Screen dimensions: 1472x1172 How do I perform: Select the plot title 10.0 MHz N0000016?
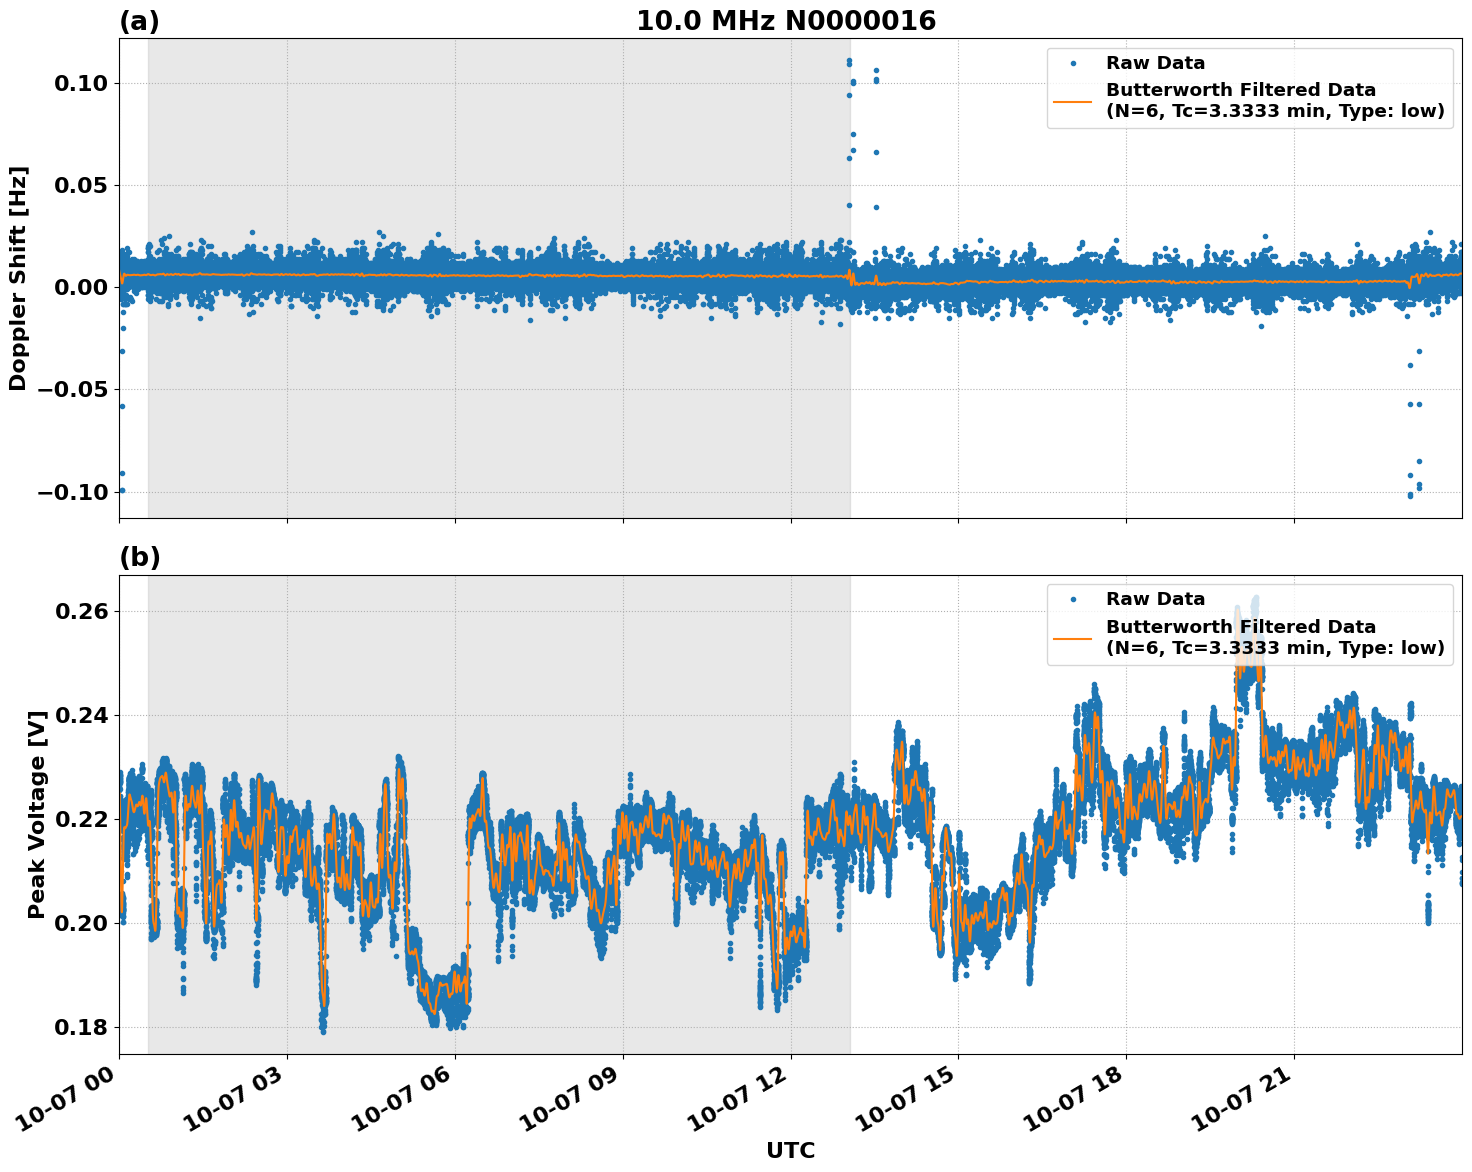point(786,19)
